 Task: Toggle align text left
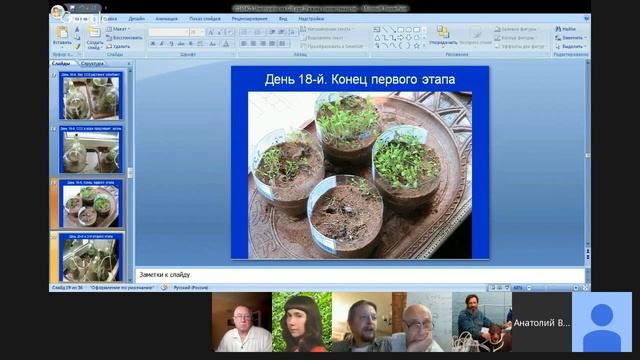pos(244,44)
